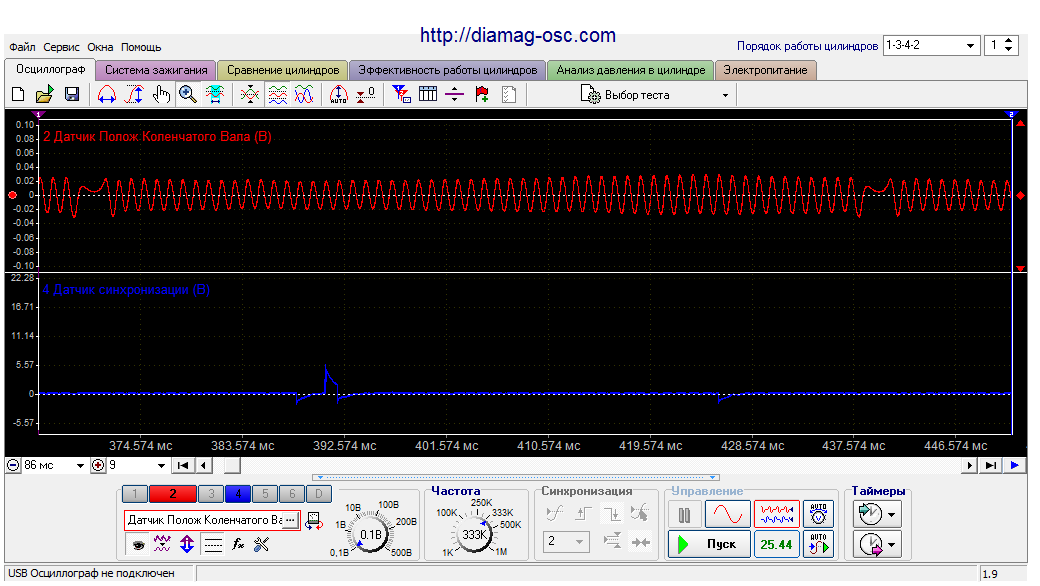Select the hand pan tool
The image size is (1040, 586).
point(161,95)
